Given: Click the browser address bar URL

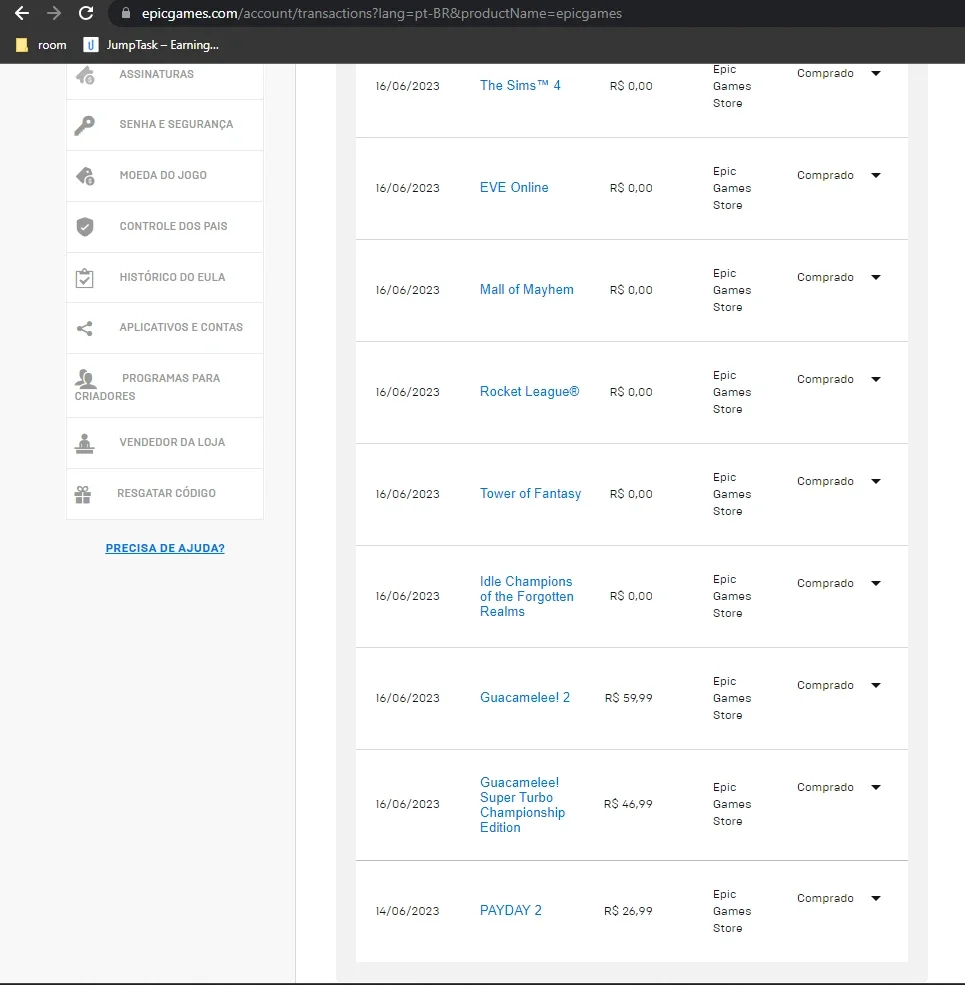Looking at the screenshot, I should (381, 13).
